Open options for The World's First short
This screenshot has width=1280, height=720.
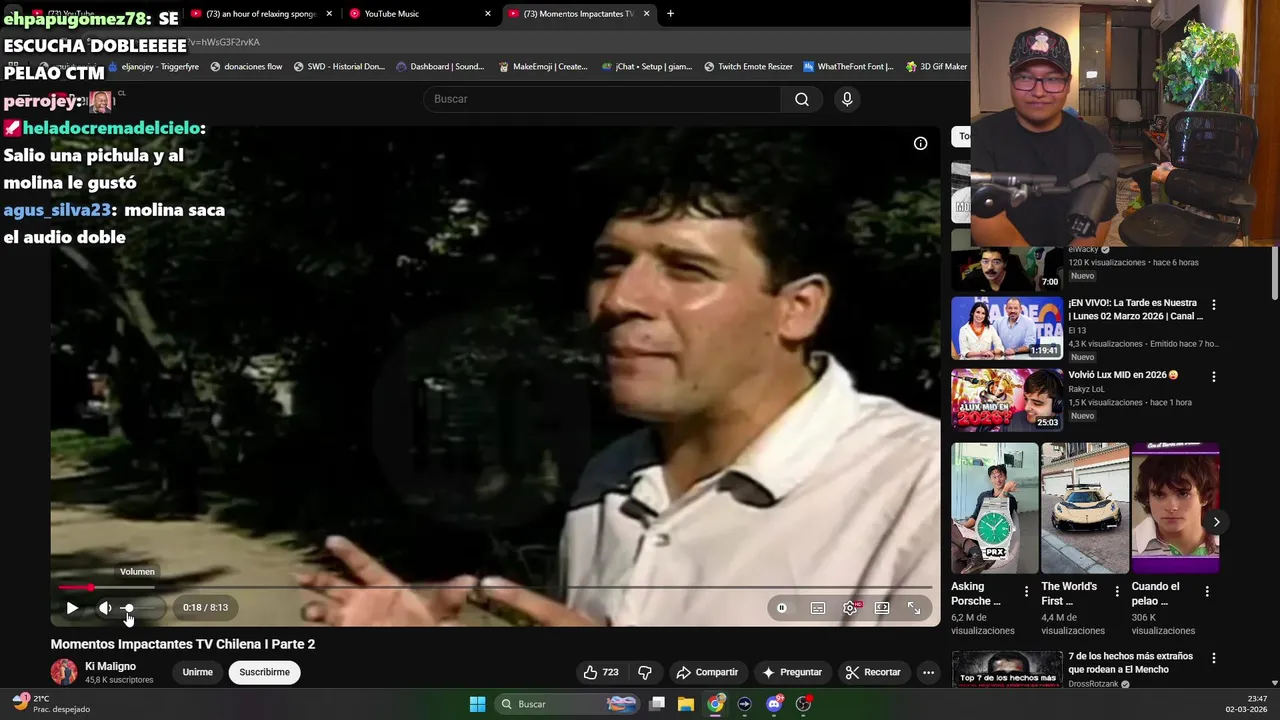[1117, 592]
